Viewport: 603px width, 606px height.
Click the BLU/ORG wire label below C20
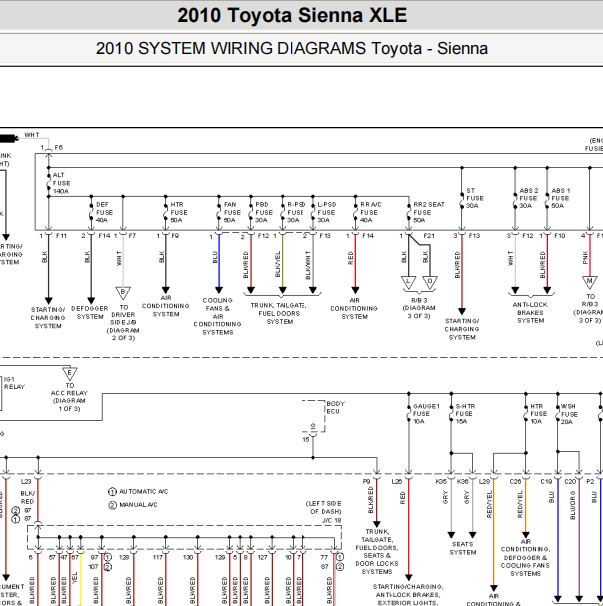point(572,505)
